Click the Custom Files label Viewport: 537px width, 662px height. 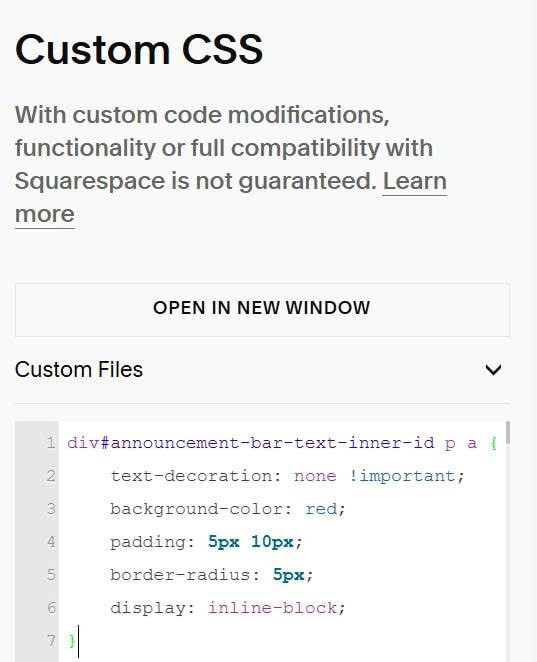pos(79,369)
